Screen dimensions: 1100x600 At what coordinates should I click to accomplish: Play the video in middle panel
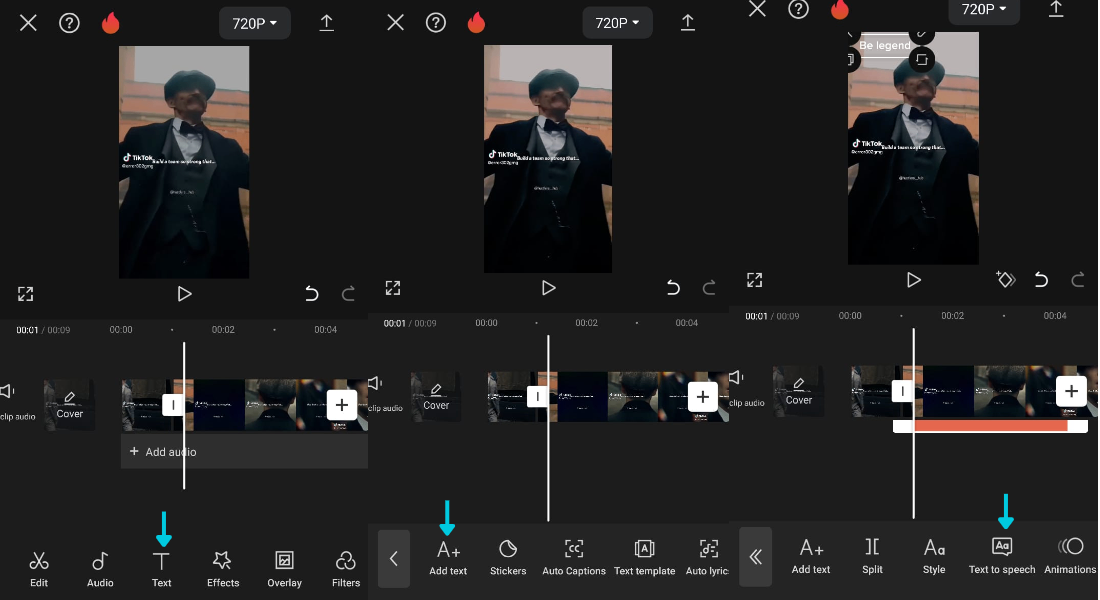point(548,288)
